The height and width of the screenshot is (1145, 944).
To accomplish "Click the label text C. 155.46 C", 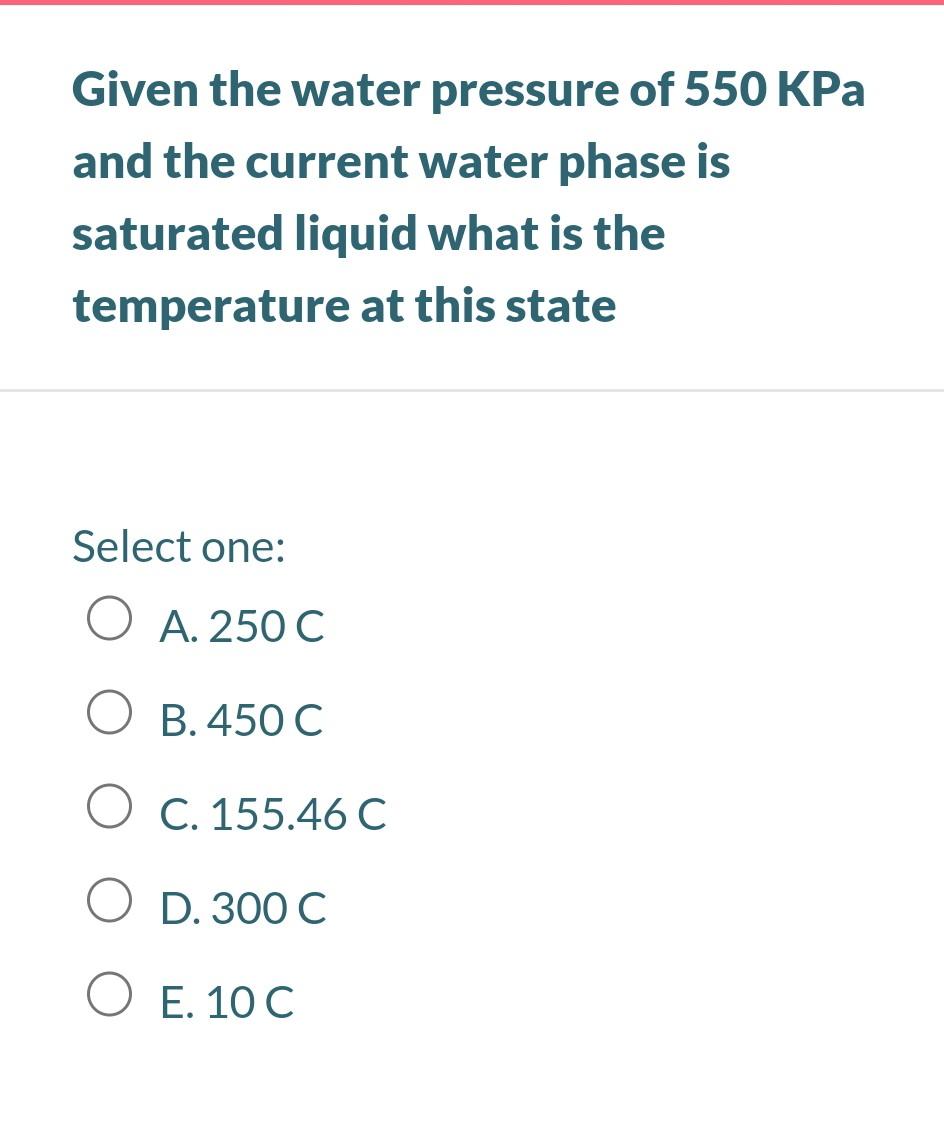I will [x=272, y=814].
